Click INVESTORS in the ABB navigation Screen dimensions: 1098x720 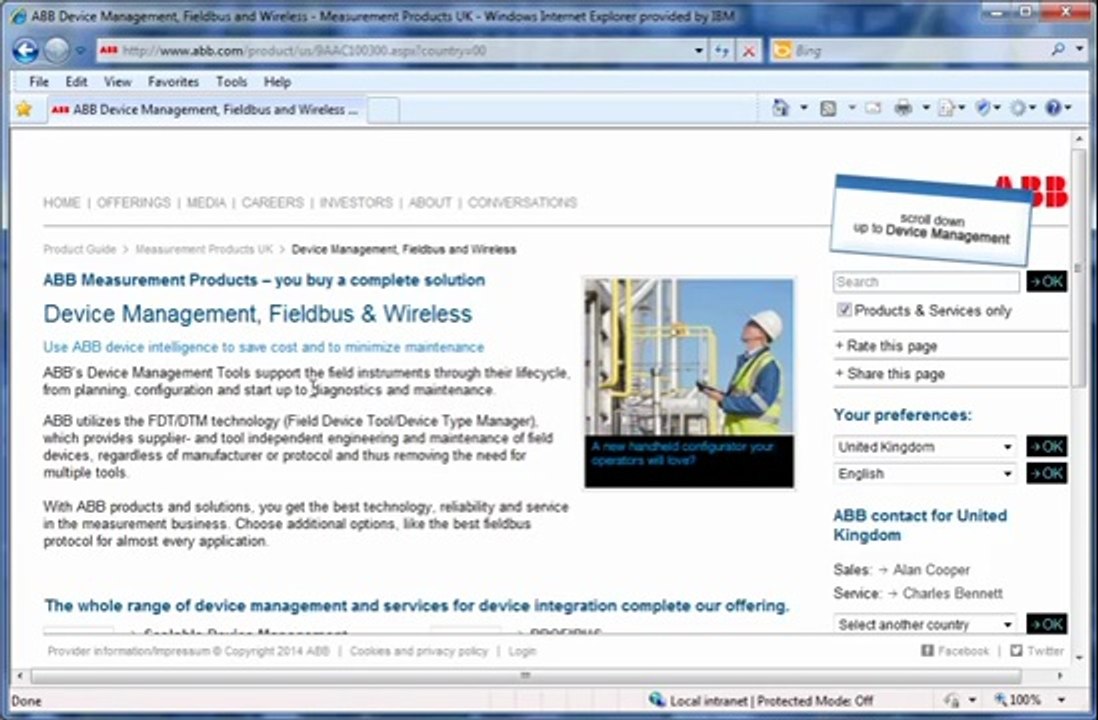pyautogui.click(x=356, y=202)
